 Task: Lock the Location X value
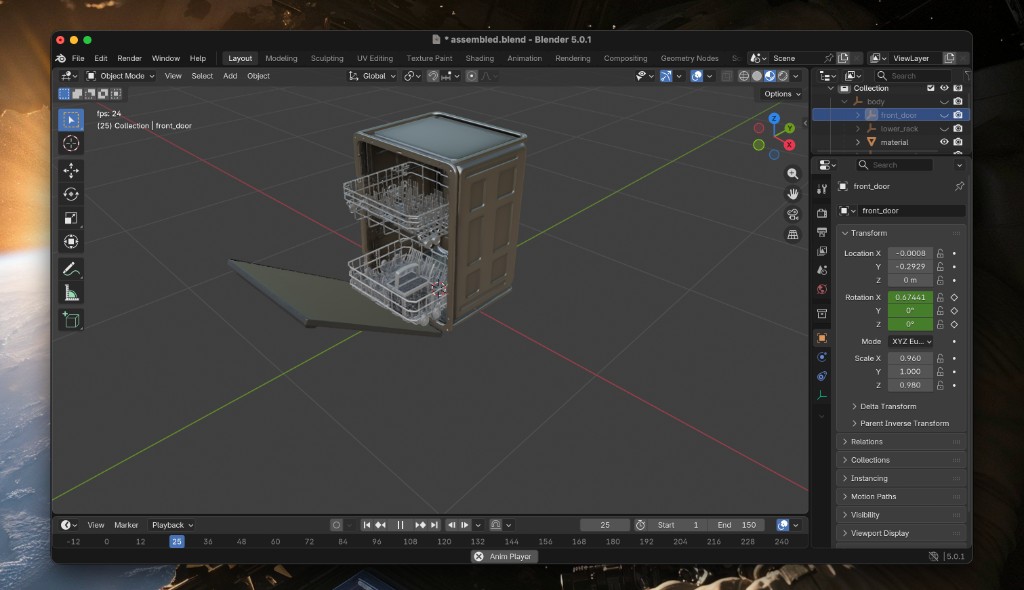coord(940,254)
